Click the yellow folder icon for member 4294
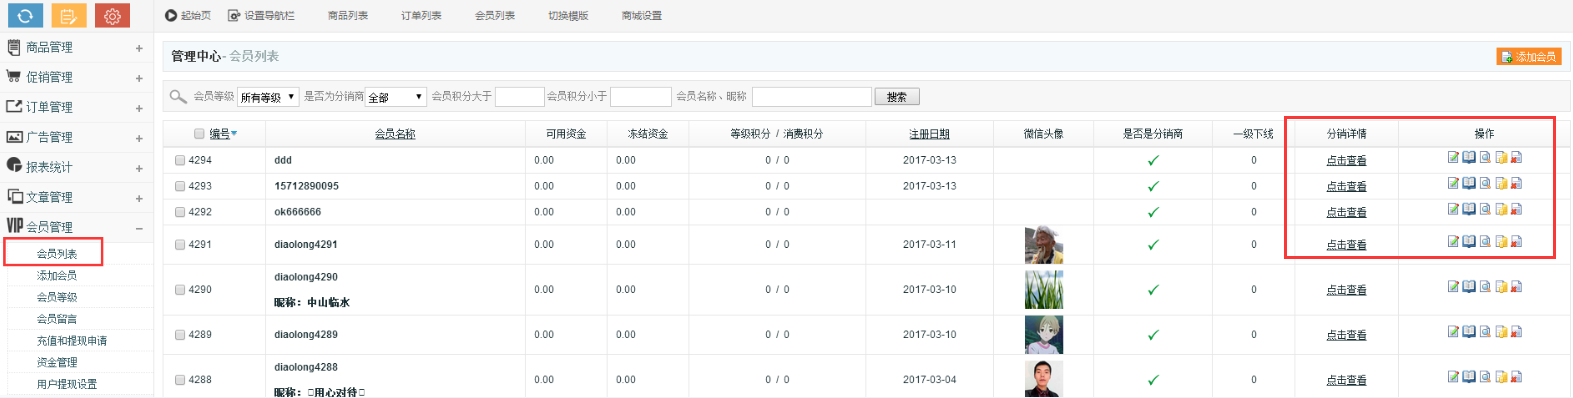This screenshot has height=398, width=1573. click(1501, 157)
